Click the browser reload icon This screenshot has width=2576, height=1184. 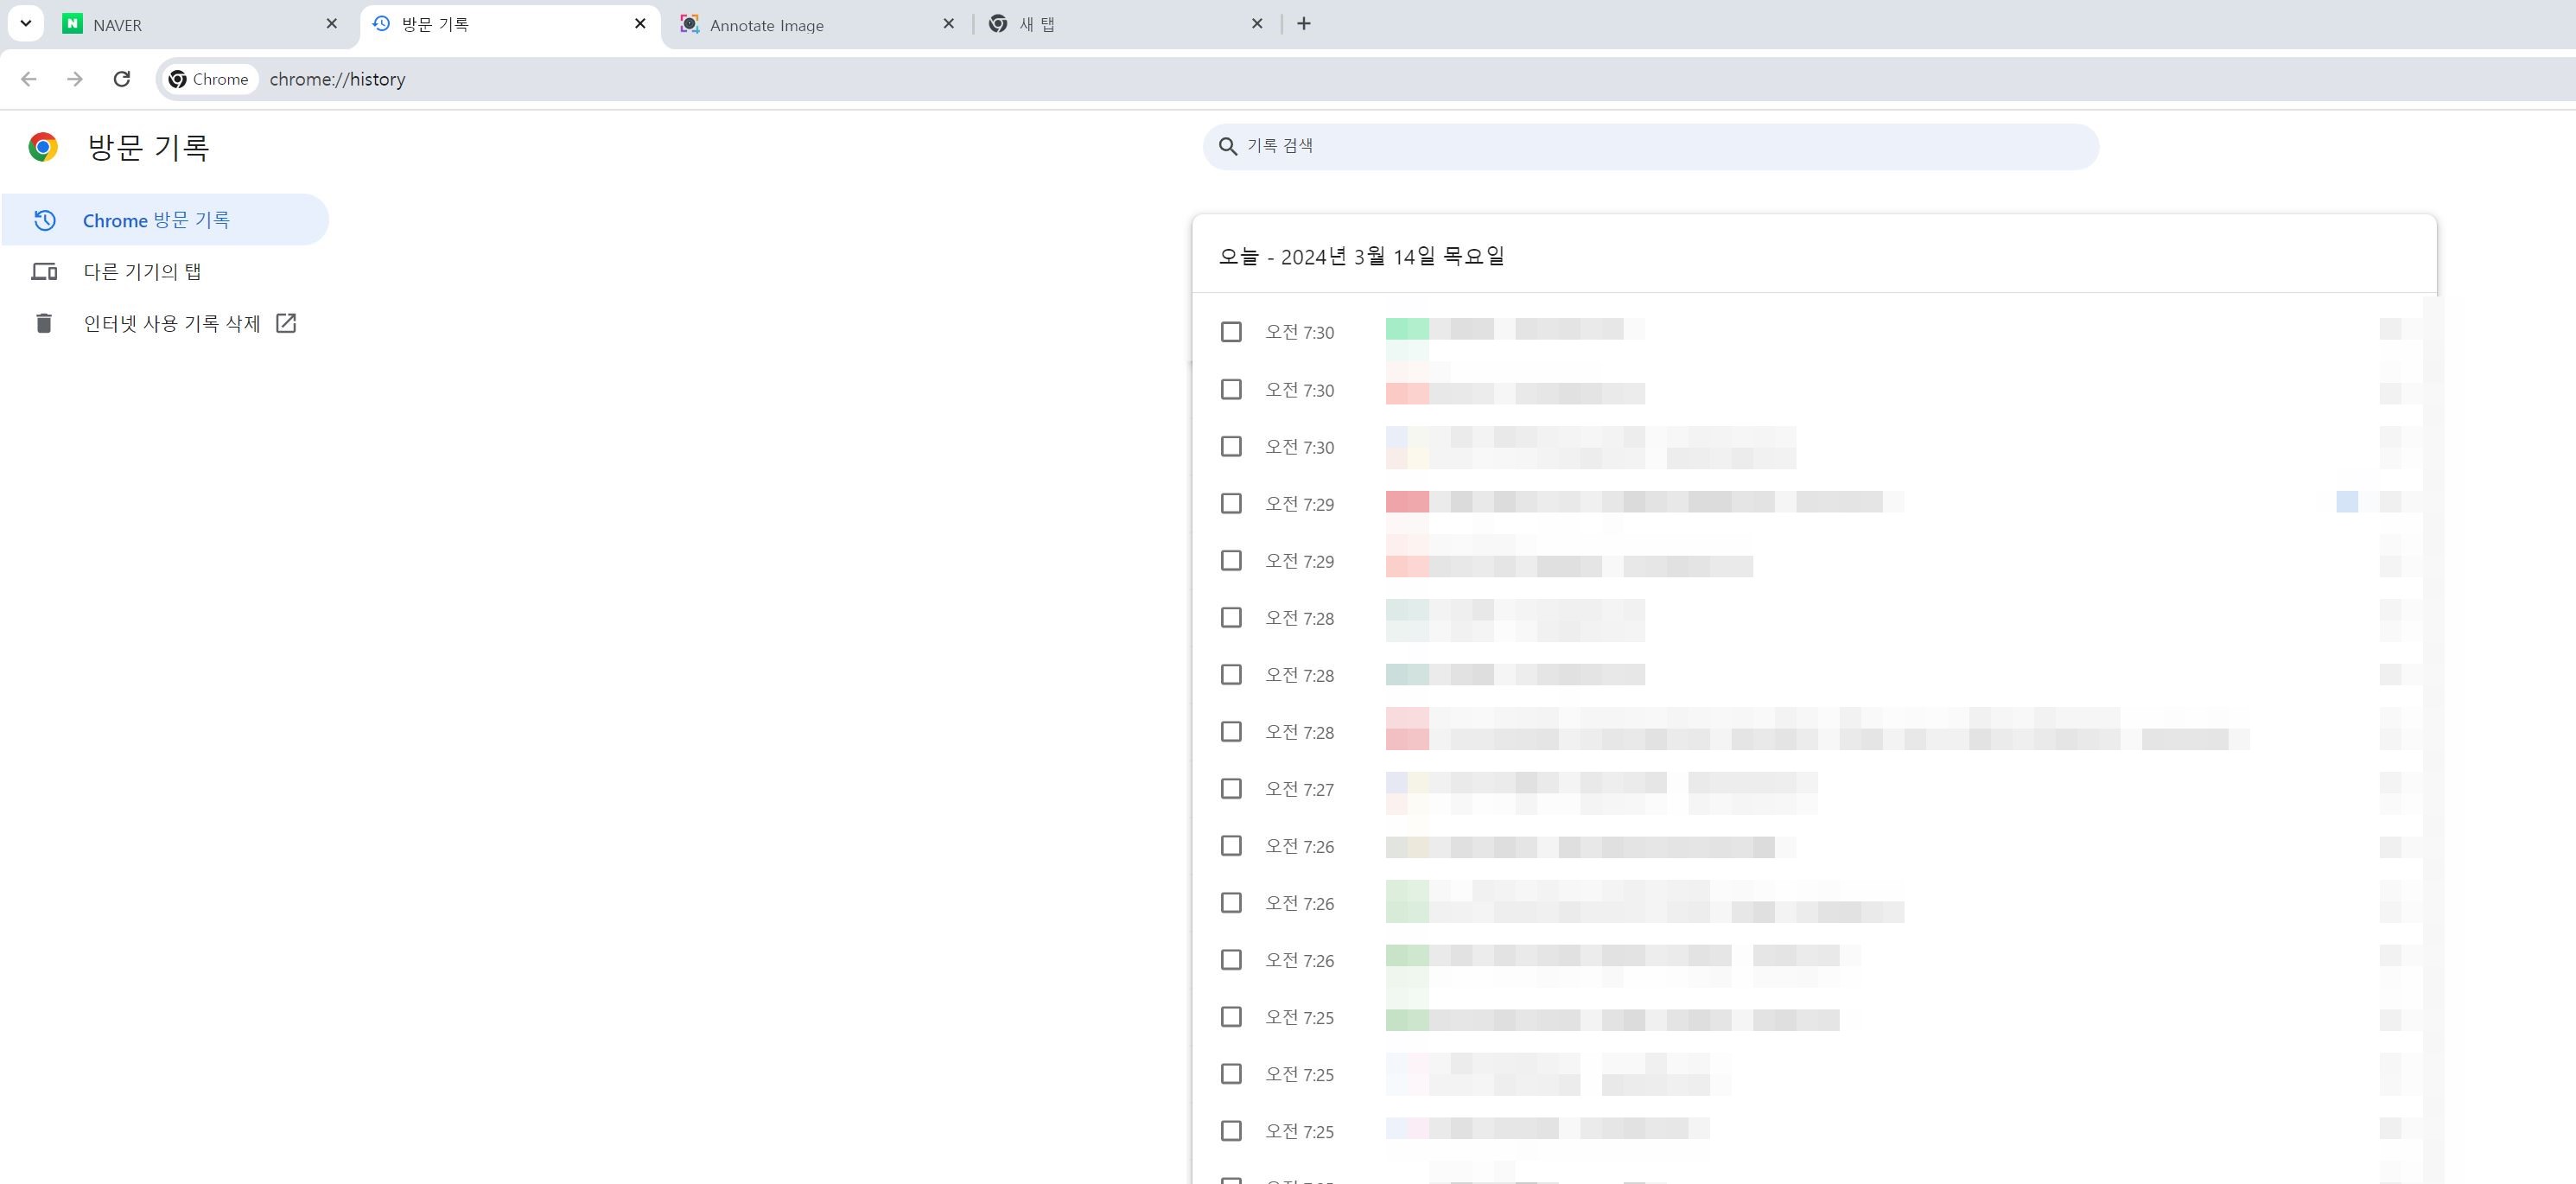tap(121, 79)
